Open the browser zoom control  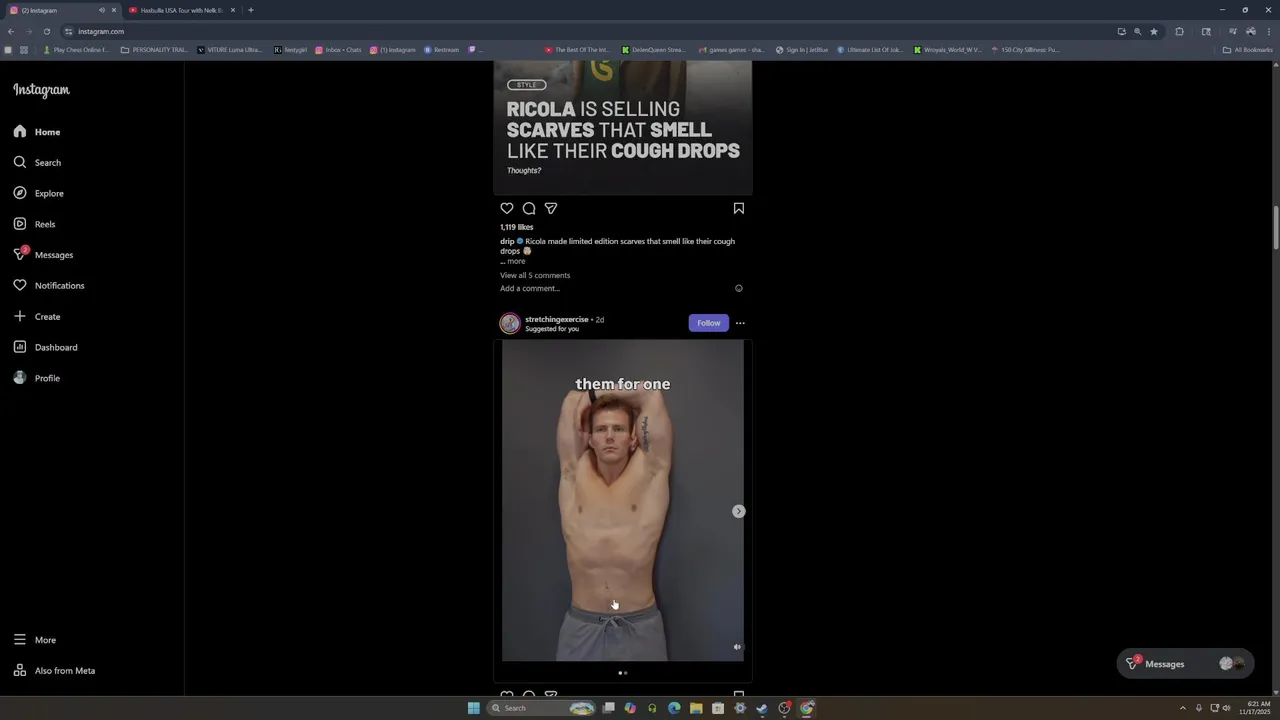(1137, 31)
